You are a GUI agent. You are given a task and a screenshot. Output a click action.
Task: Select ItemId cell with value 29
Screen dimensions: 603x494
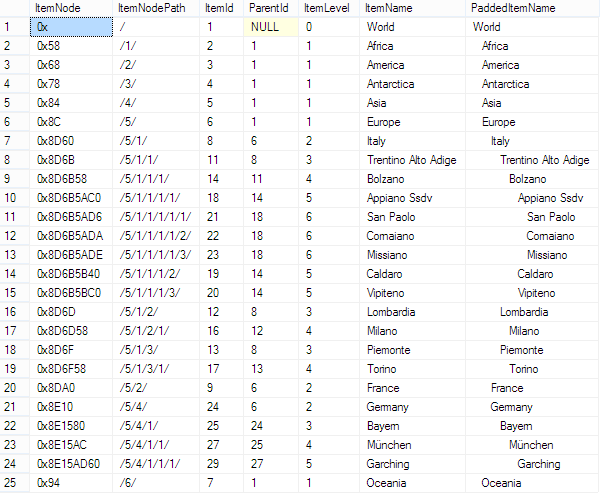[x=222, y=464]
